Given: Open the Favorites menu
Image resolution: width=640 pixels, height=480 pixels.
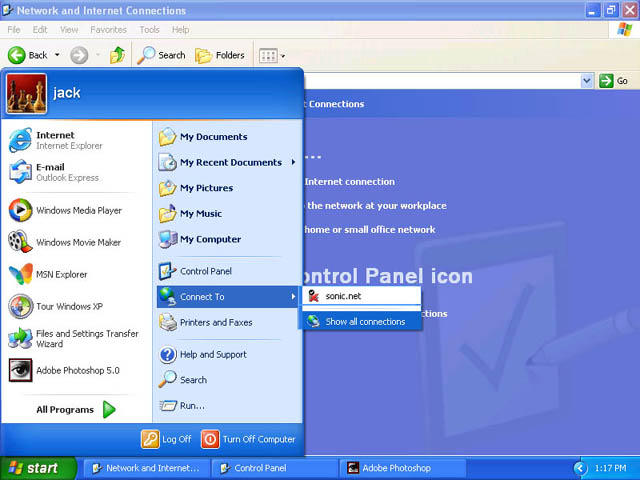Looking at the screenshot, I should click(x=109, y=30).
